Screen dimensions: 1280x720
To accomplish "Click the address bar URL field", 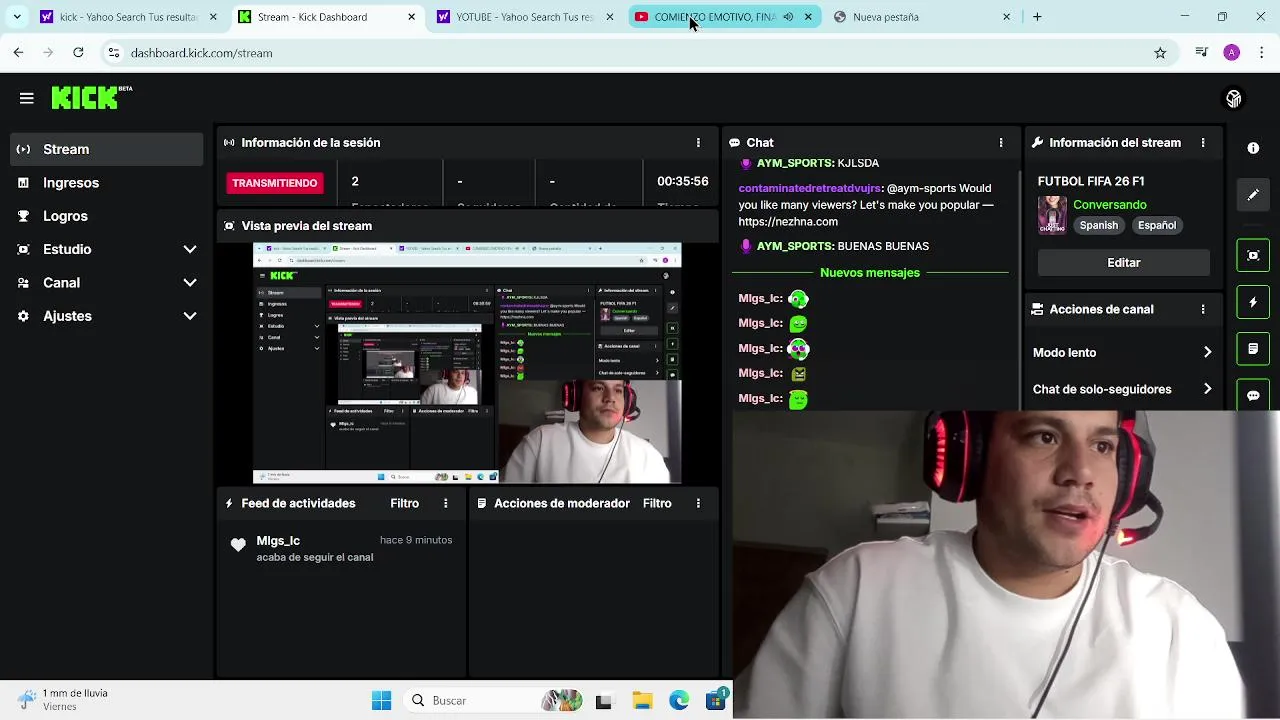I will 640,53.
